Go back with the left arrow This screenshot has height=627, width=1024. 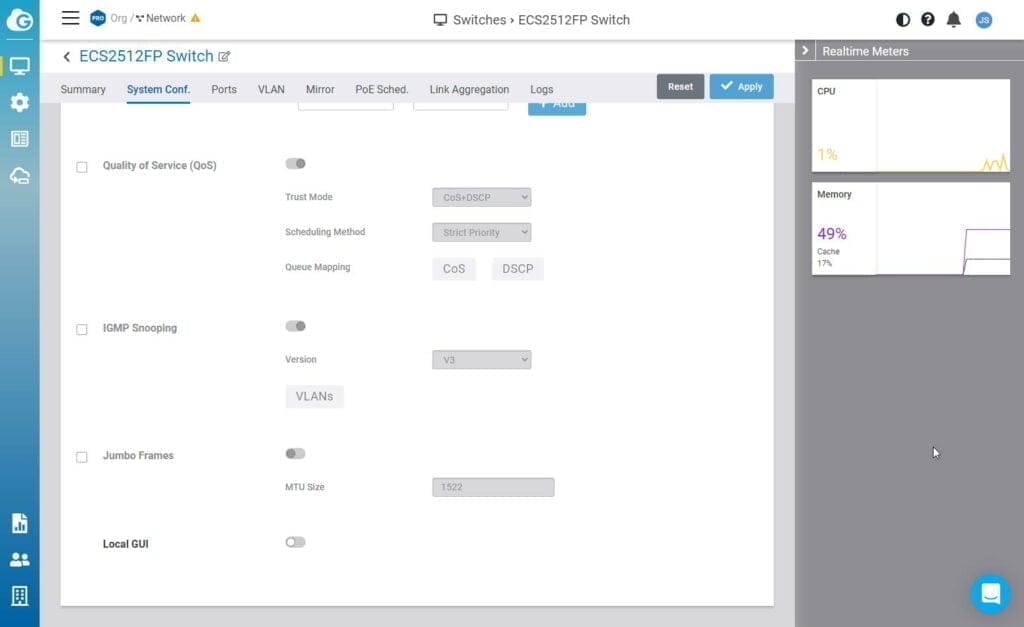tap(67, 57)
